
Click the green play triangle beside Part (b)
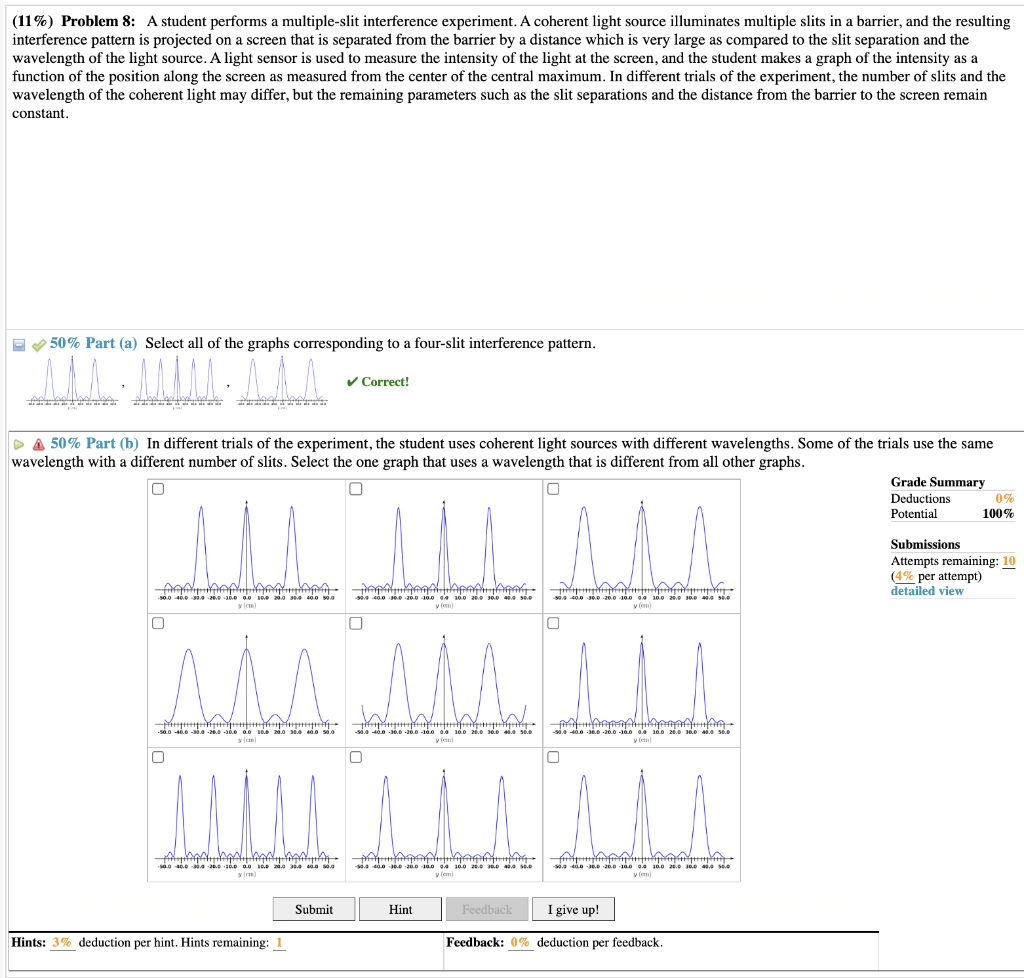(x=17, y=443)
